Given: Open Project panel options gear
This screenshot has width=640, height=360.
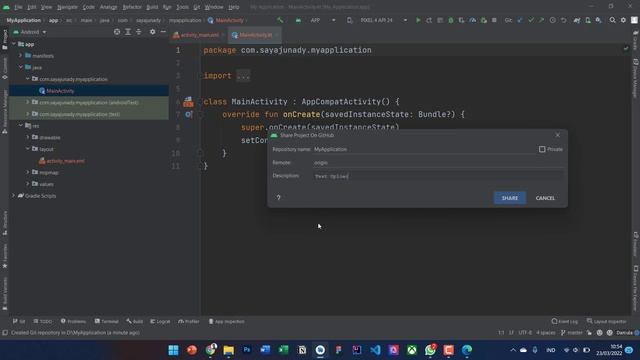Looking at the screenshot, I should point(152,32).
